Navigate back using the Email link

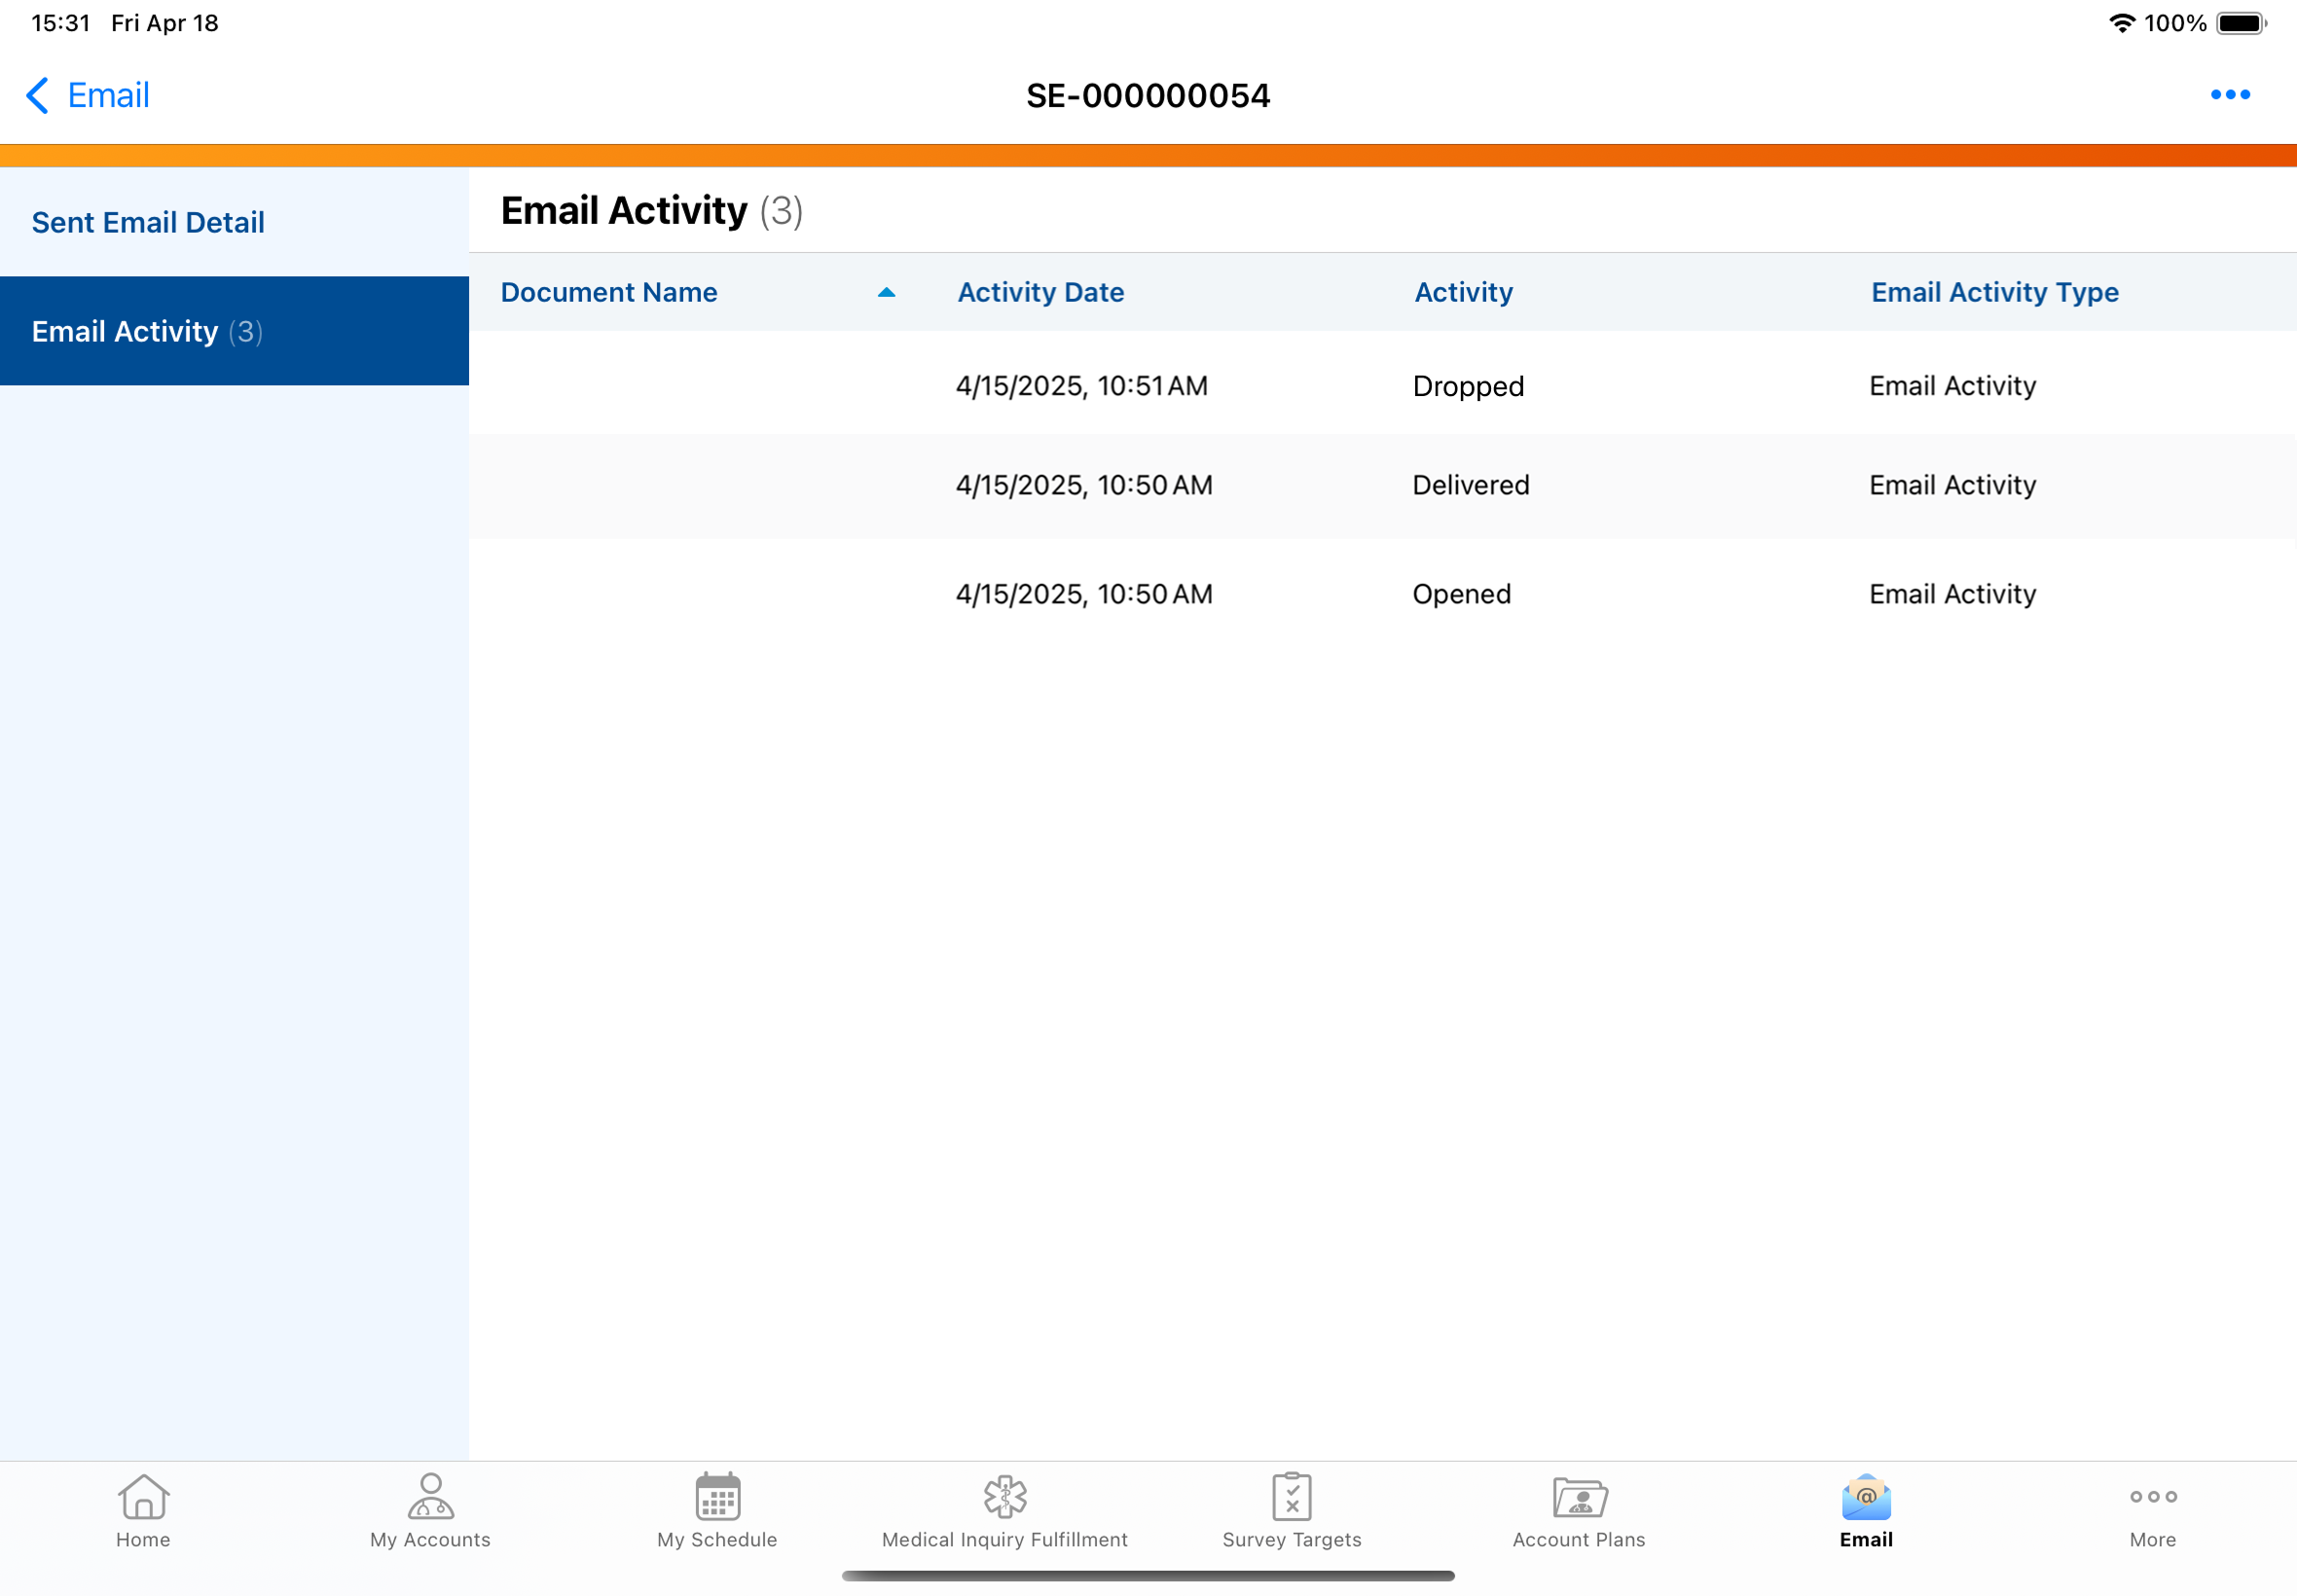(x=107, y=95)
